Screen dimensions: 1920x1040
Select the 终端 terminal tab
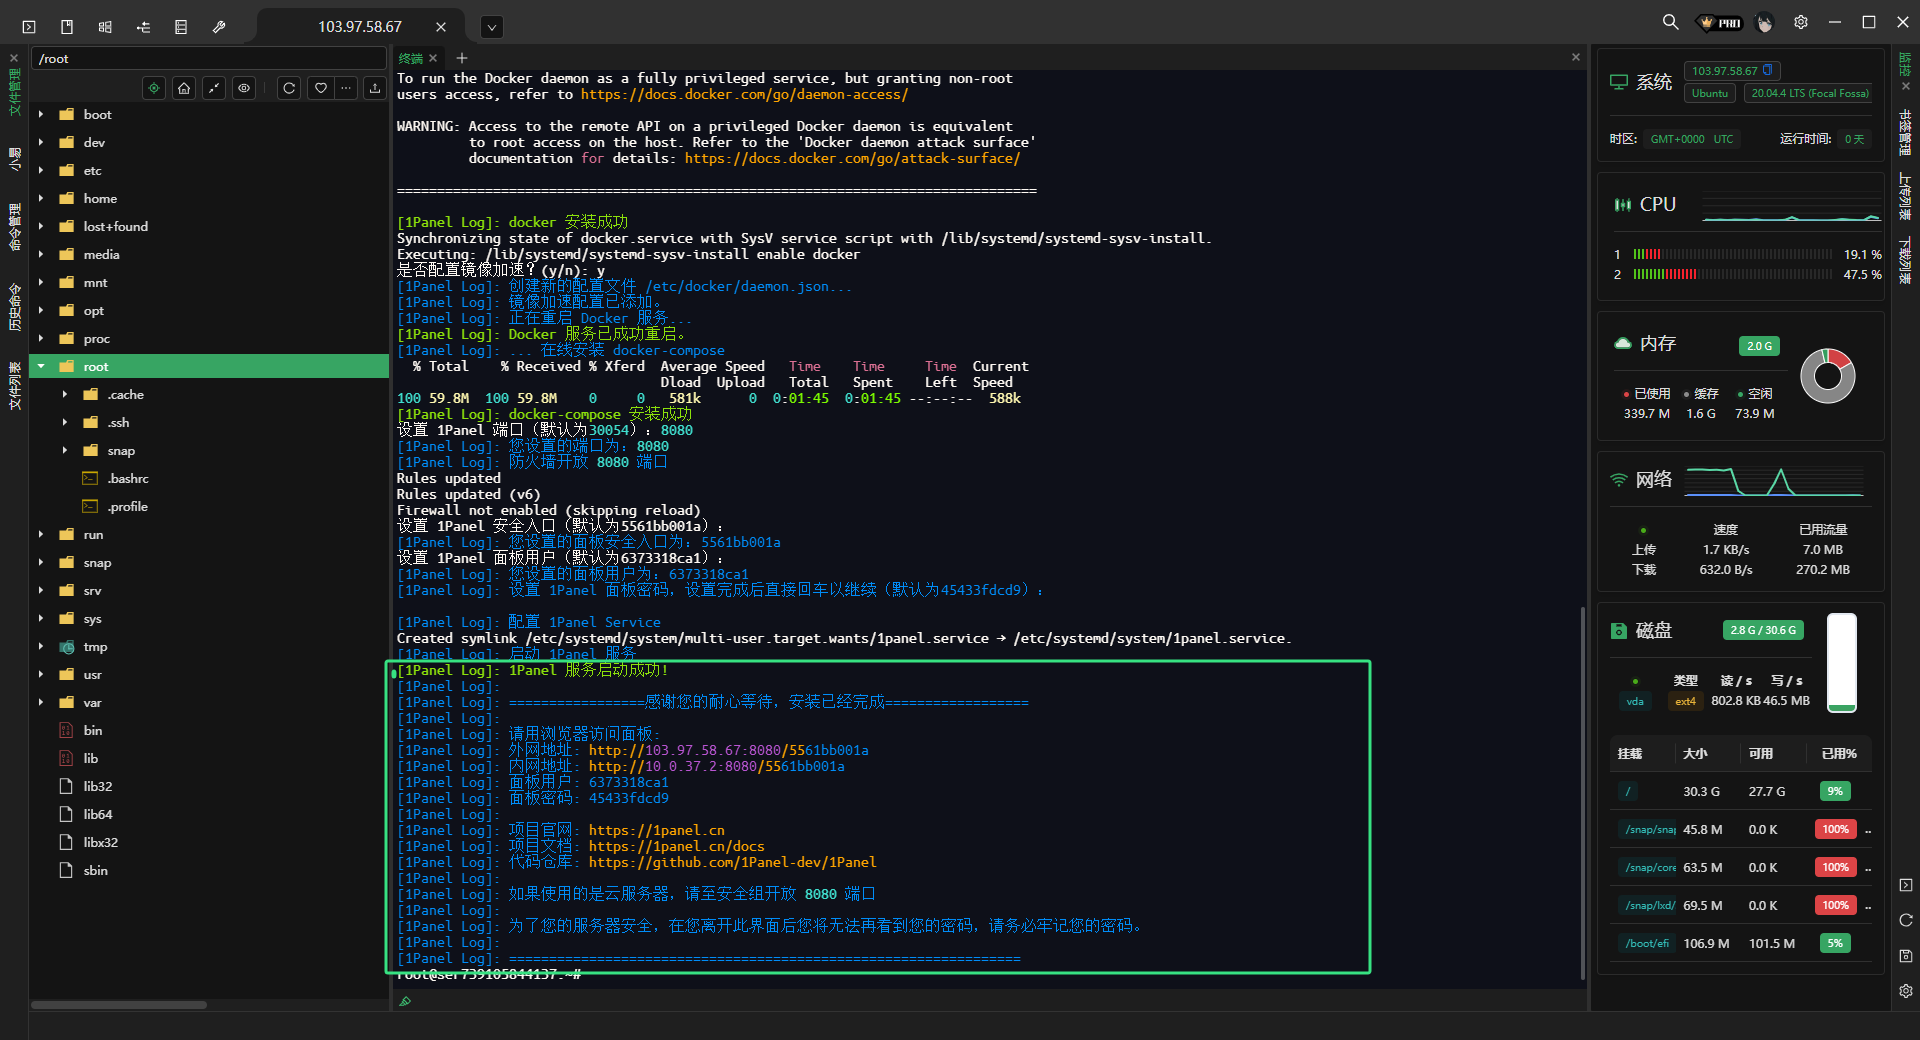(411, 59)
